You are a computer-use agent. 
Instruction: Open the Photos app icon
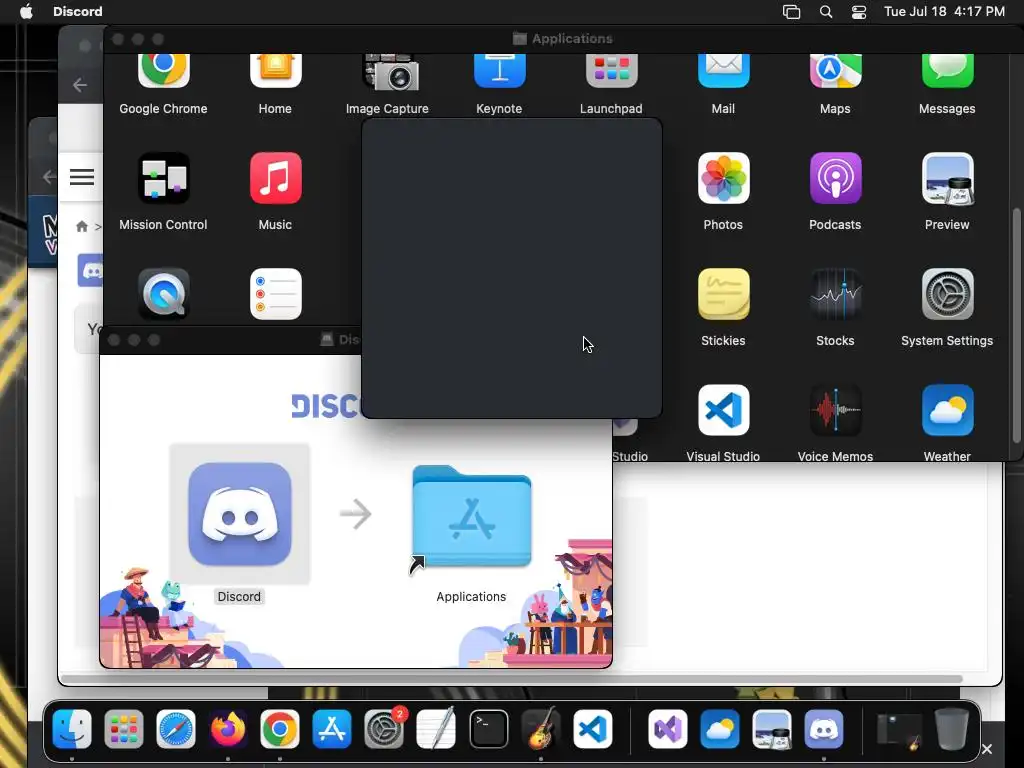(x=724, y=178)
